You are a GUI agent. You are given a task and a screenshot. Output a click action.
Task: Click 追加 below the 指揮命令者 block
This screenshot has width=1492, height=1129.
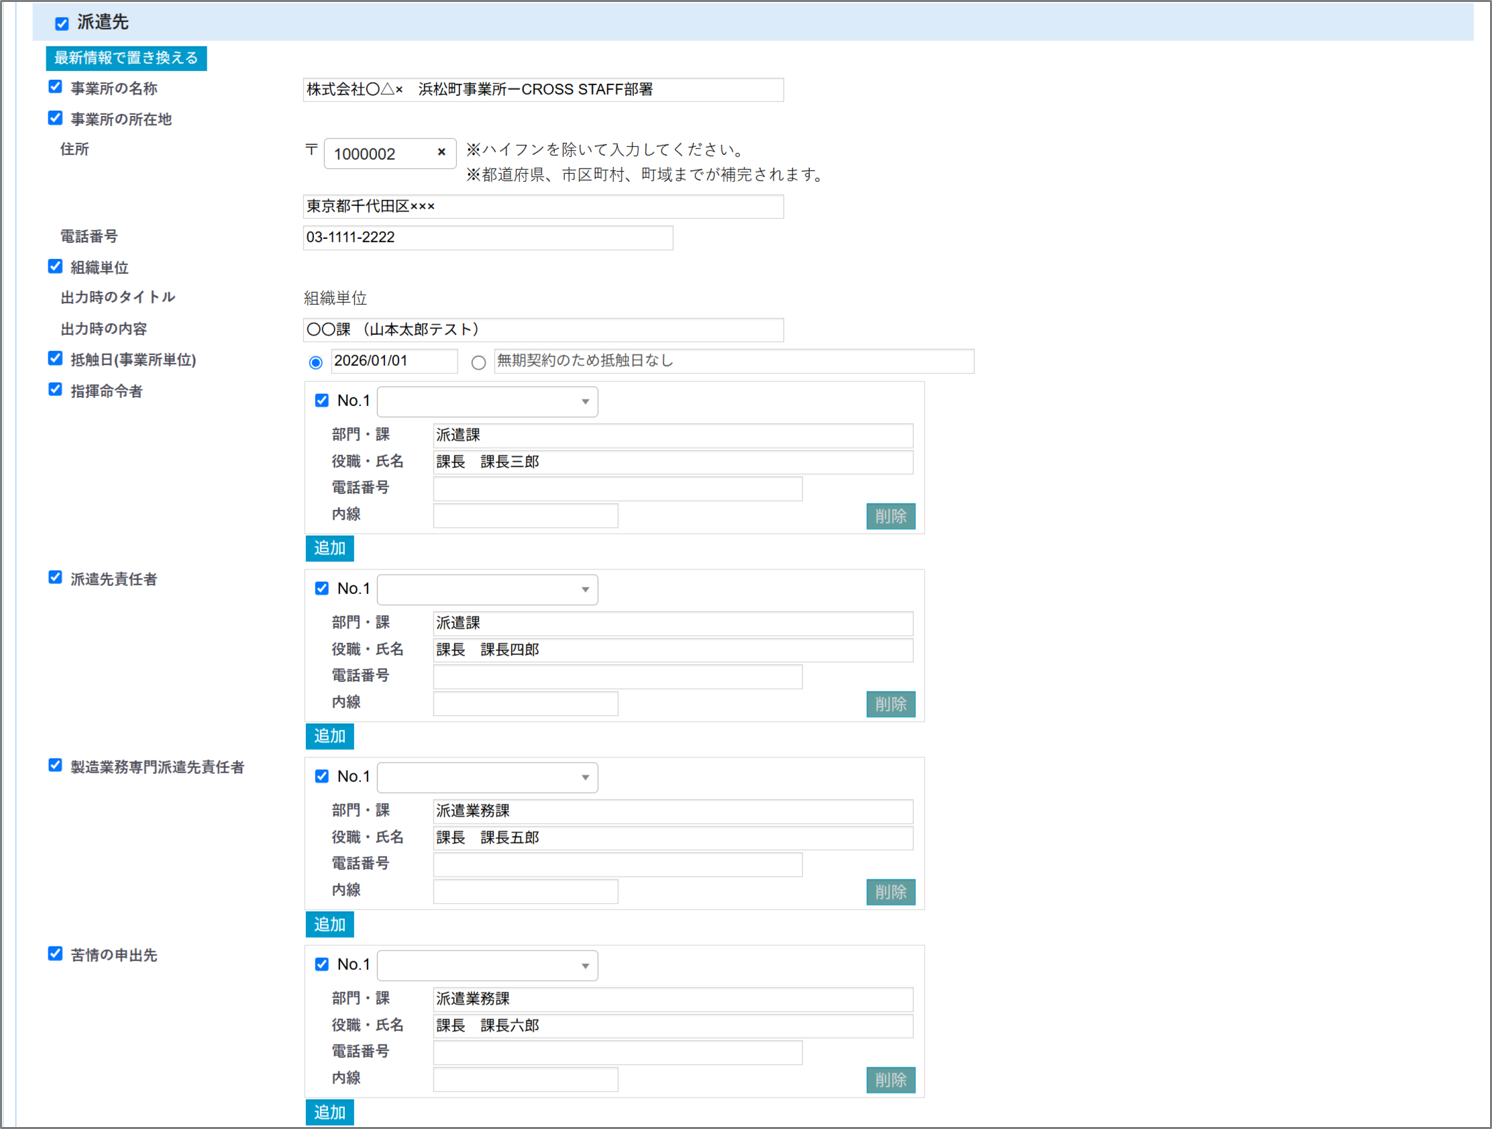coord(329,548)
